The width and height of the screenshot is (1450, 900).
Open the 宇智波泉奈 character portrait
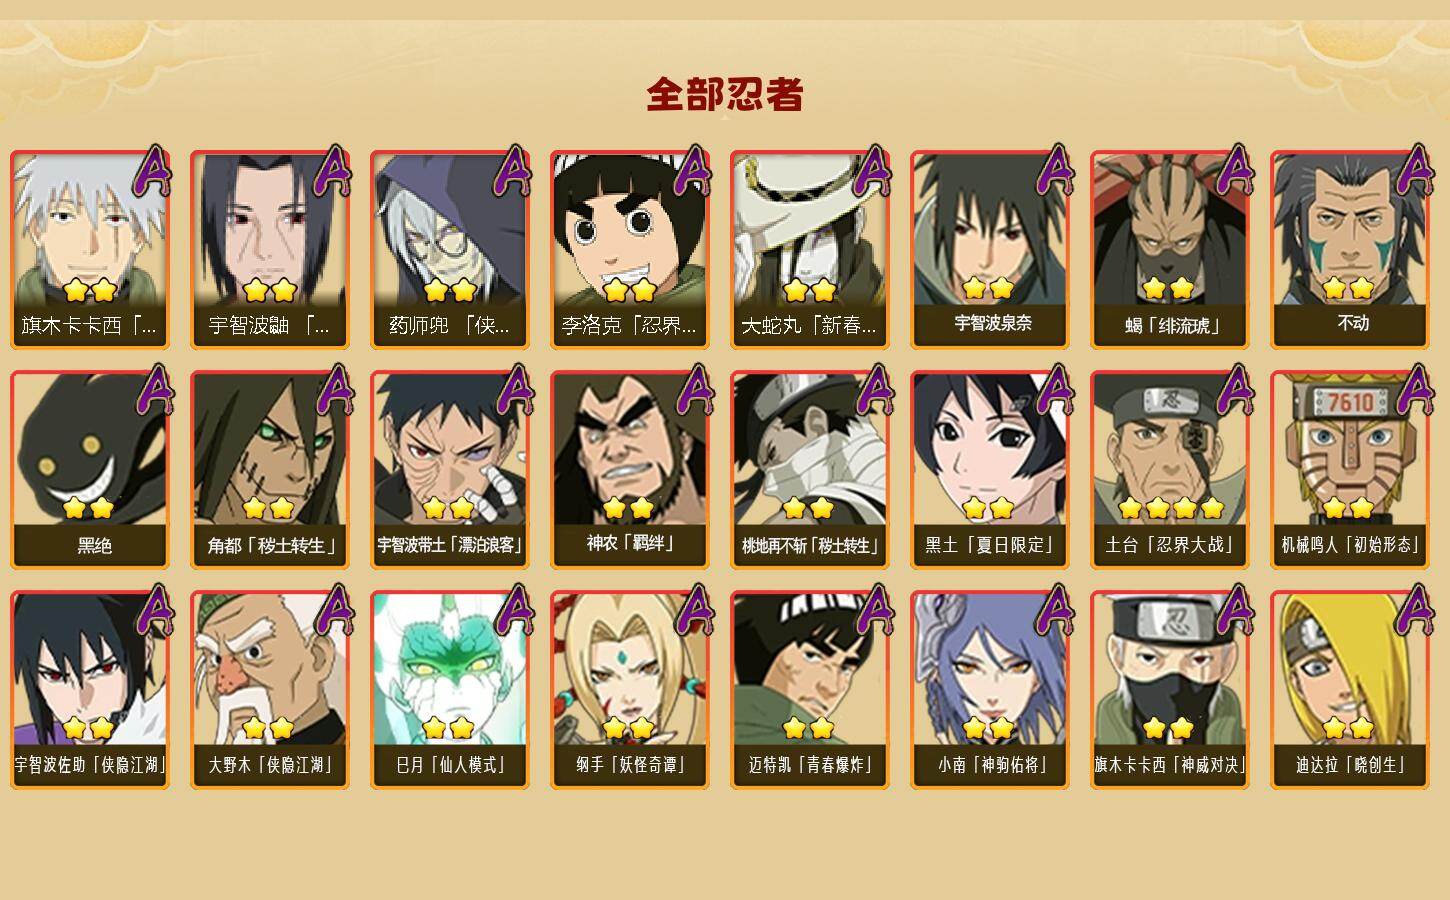(x=990, y=250)
